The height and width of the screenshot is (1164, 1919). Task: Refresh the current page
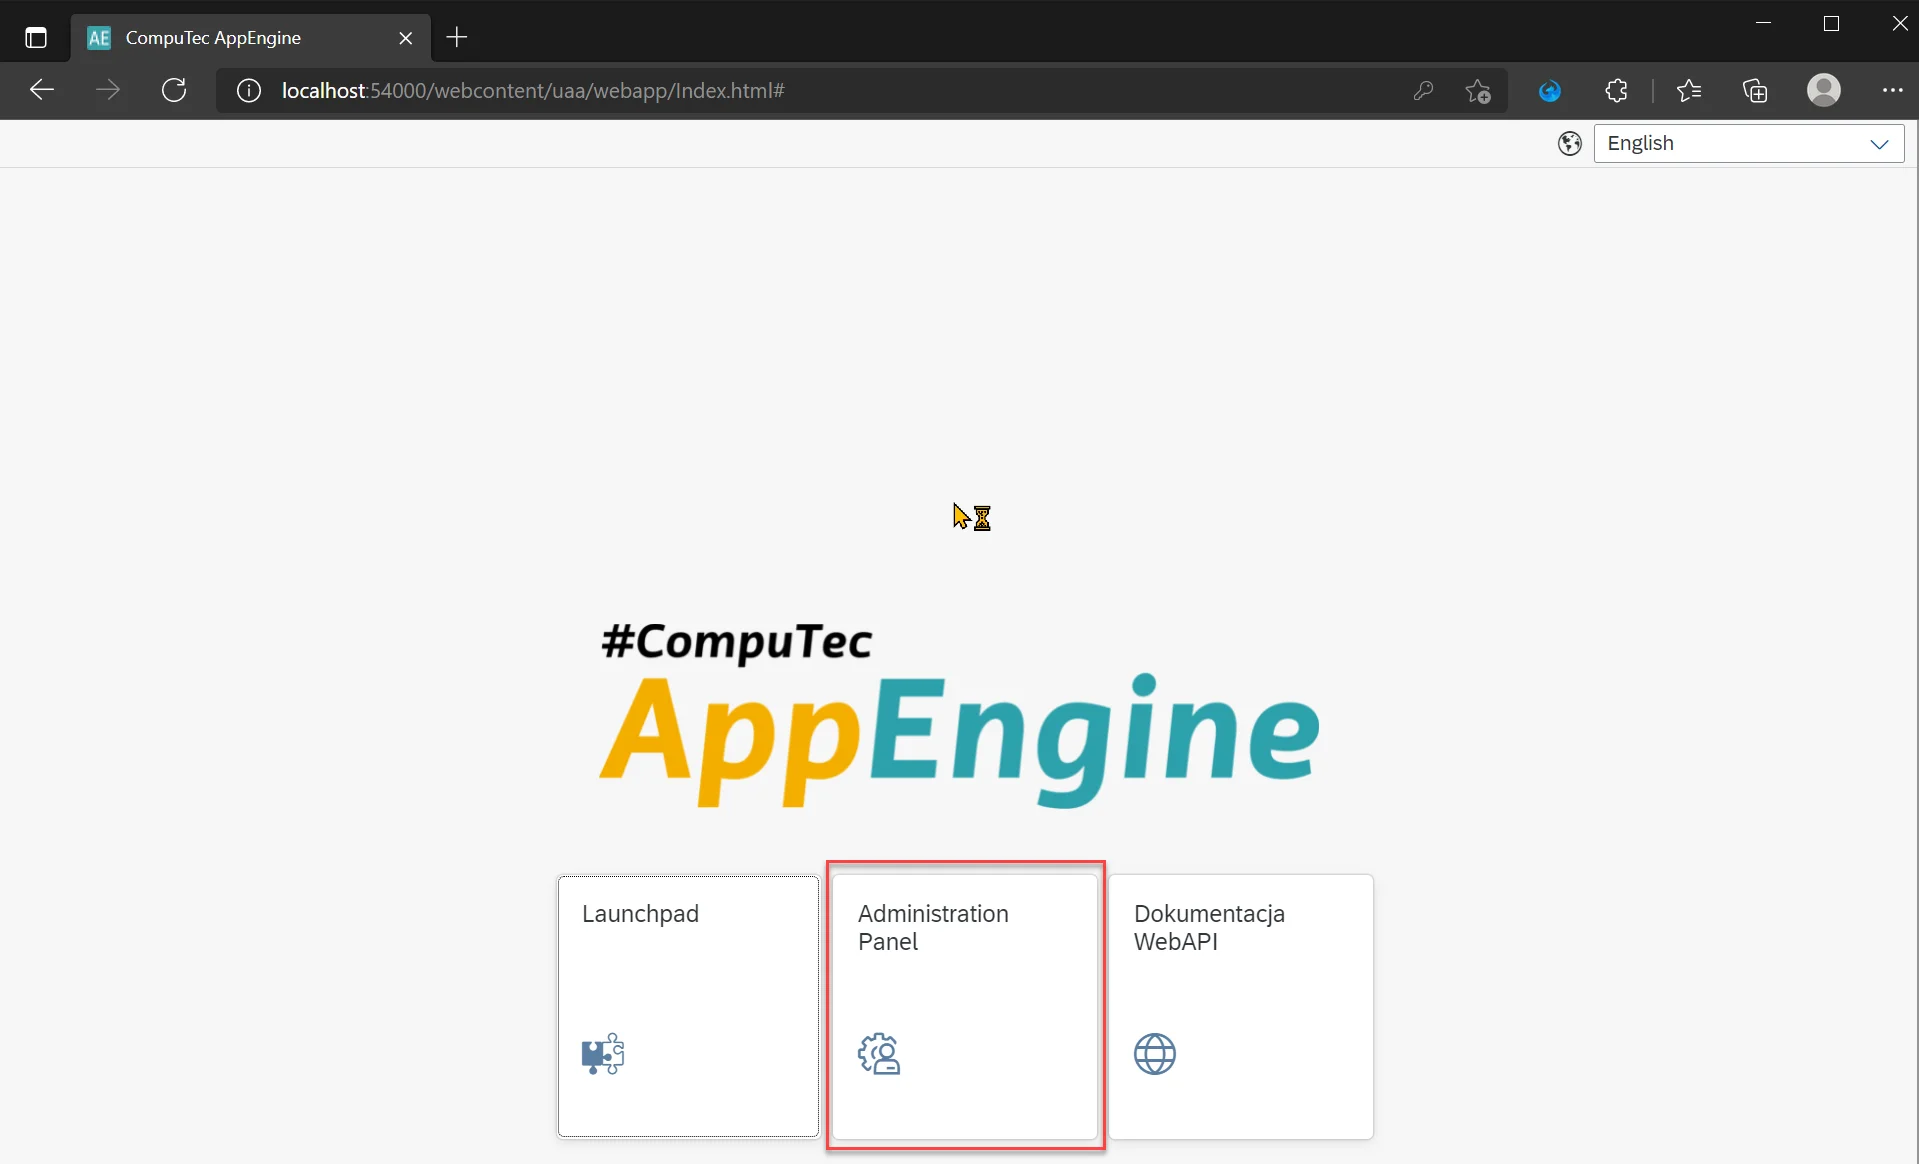click(174, 91)
